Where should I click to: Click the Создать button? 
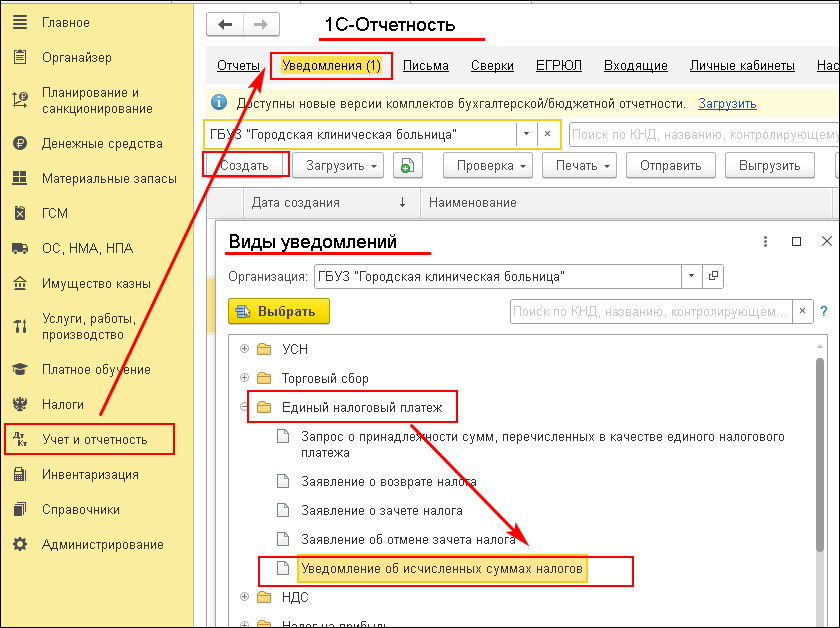tap(245, 166)
